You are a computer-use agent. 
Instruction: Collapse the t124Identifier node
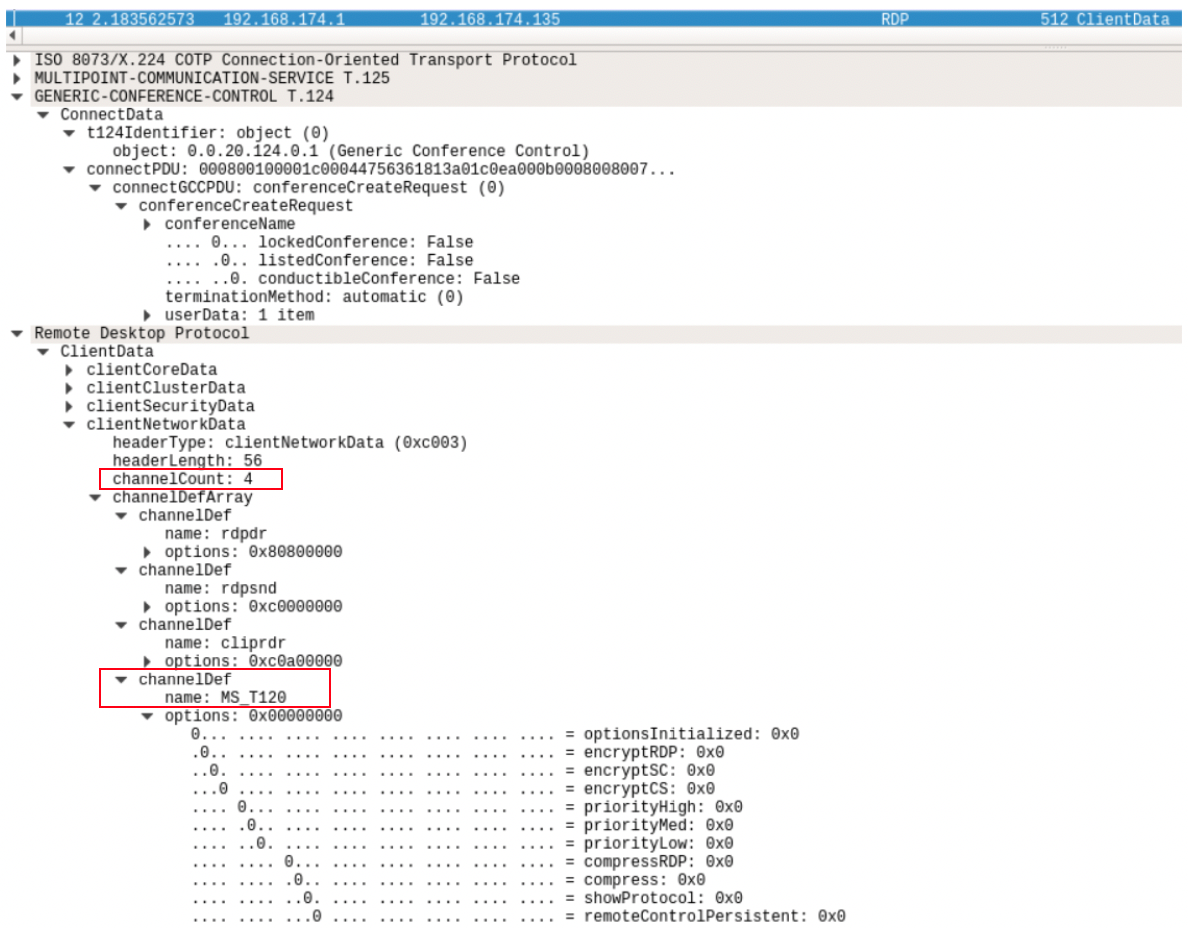(x=69, y=133)
